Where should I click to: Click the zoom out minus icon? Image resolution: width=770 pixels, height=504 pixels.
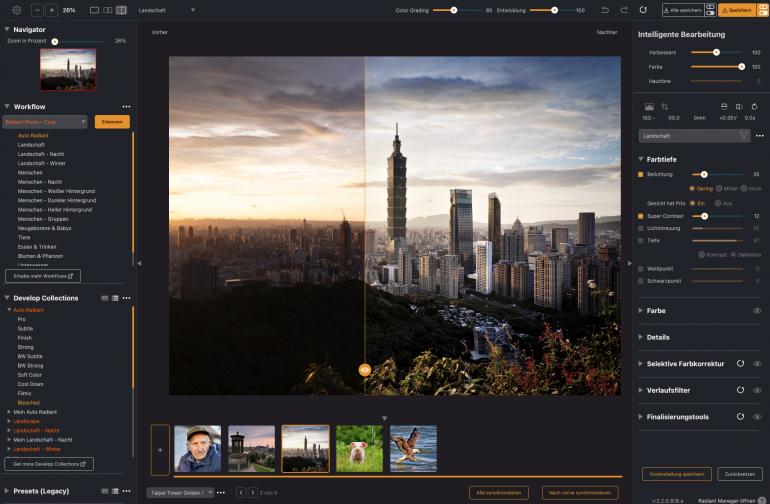(37, 10)
